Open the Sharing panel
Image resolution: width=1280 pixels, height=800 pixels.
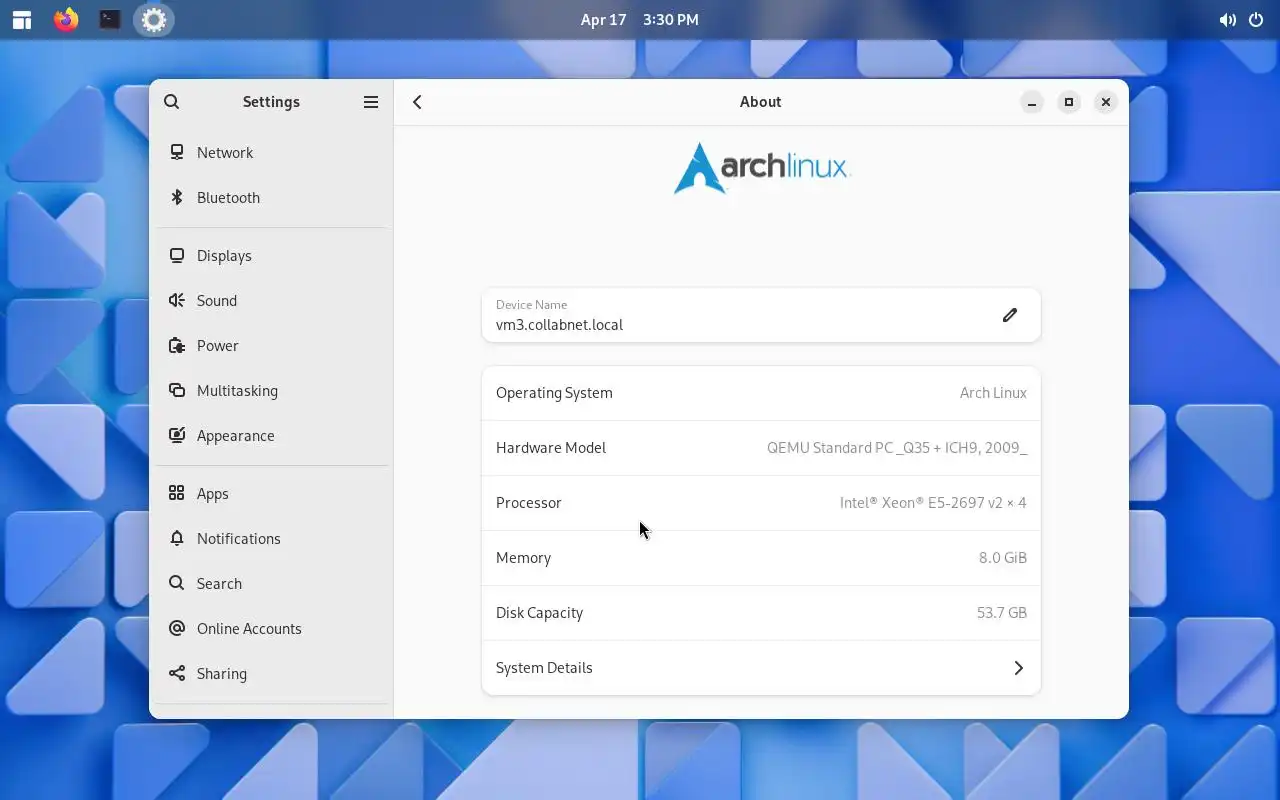[272, 673]
